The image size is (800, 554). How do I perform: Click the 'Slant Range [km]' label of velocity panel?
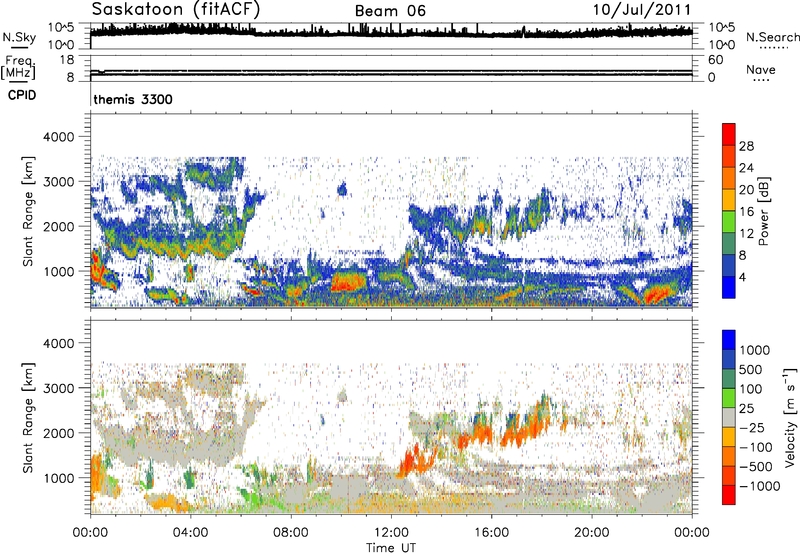pyautogui.click(x=28, y=417)
